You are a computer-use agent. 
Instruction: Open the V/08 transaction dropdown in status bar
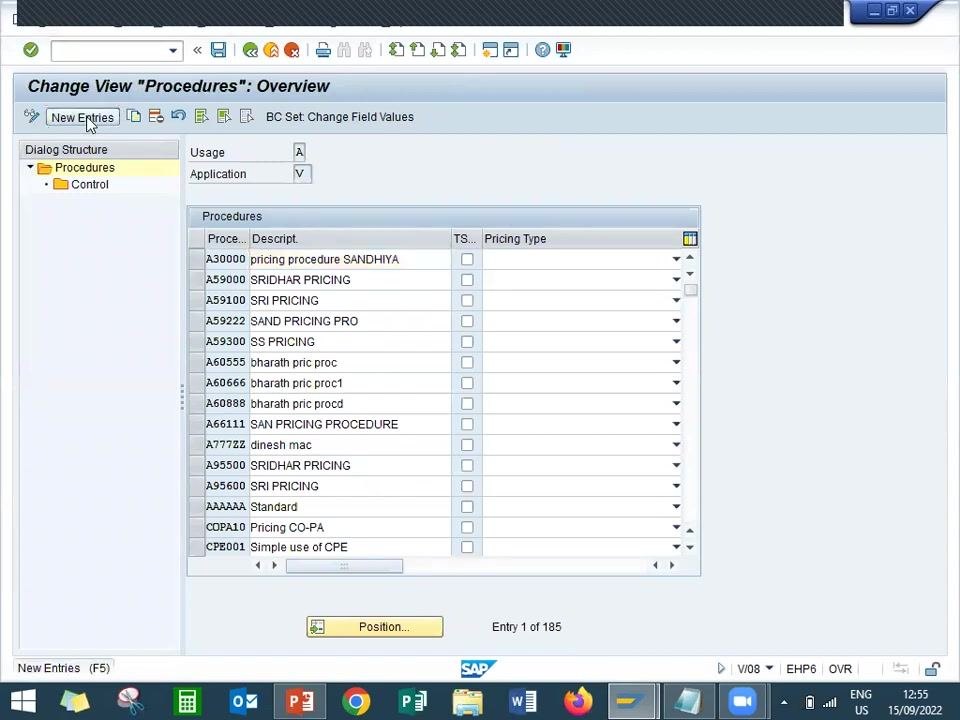click(770, 669)
